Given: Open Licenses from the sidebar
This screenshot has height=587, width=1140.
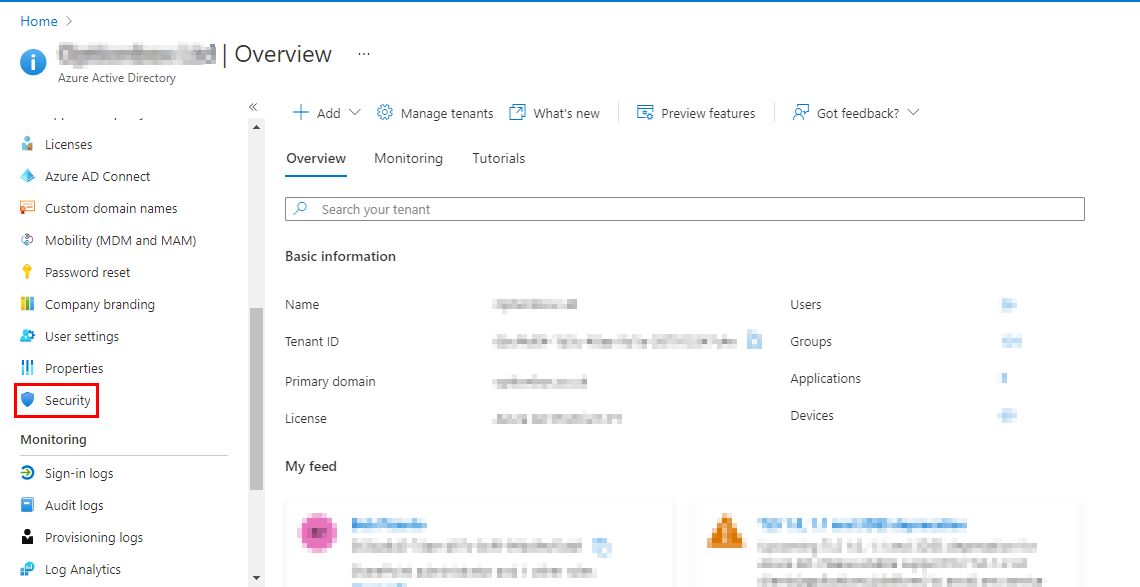Looking at the screenshot, I should 68,144.
